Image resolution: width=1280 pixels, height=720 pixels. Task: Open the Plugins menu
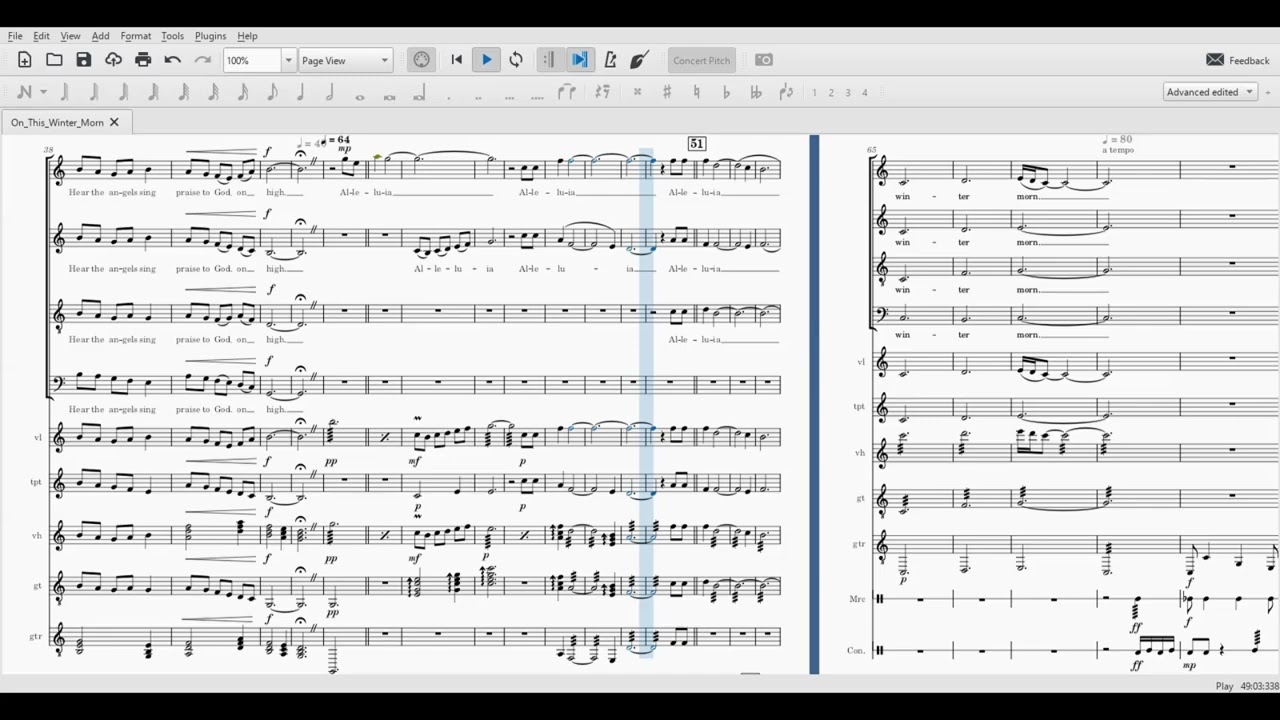pyautogui.click(x=210, y=36)
